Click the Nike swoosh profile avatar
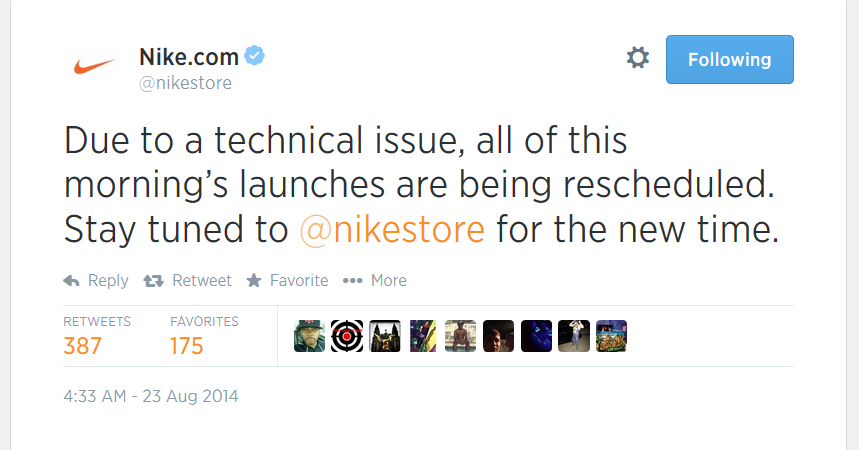This screenshot has width=859, height=450. click(x=96, y=66)
